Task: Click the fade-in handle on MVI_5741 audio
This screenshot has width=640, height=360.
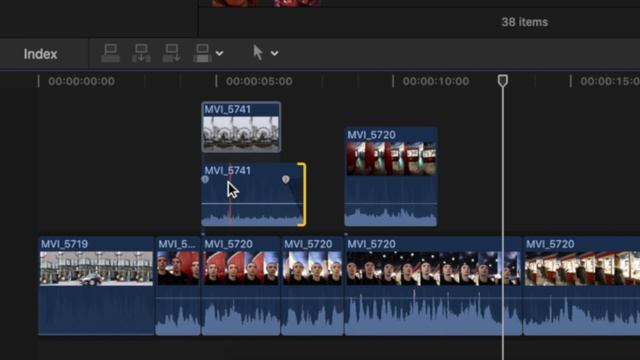Action: pyautogui.click(x=205, y=179)
